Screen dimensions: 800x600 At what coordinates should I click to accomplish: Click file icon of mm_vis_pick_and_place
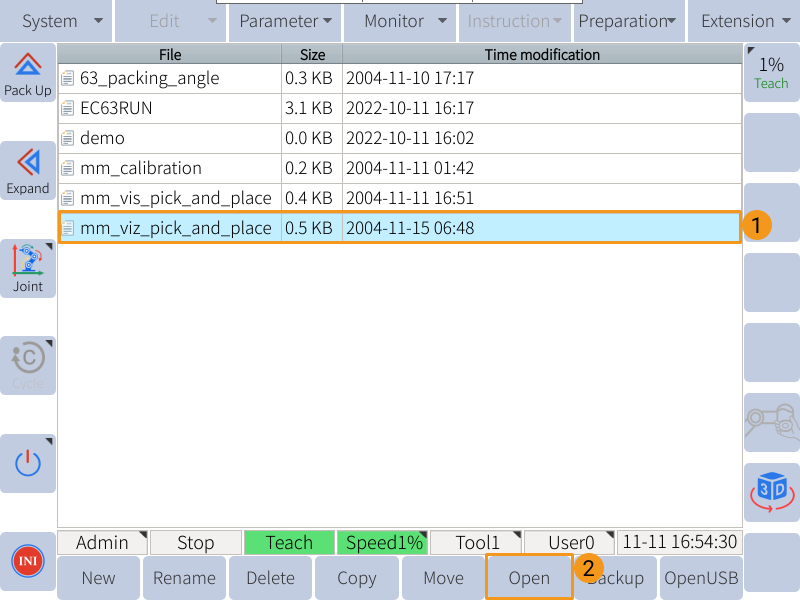(67, 198)
